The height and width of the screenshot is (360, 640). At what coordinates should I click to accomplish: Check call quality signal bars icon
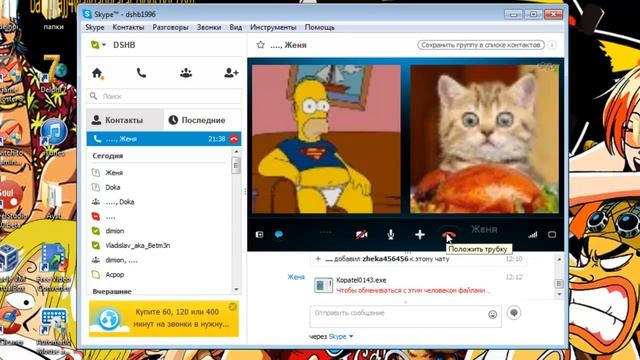pos(533,235)
